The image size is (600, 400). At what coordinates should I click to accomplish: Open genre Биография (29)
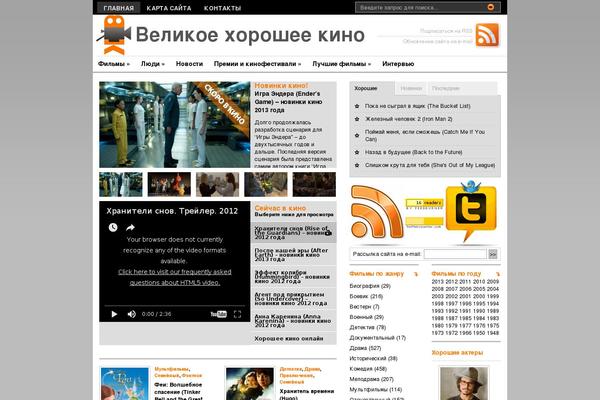click(x=370, y=286)
